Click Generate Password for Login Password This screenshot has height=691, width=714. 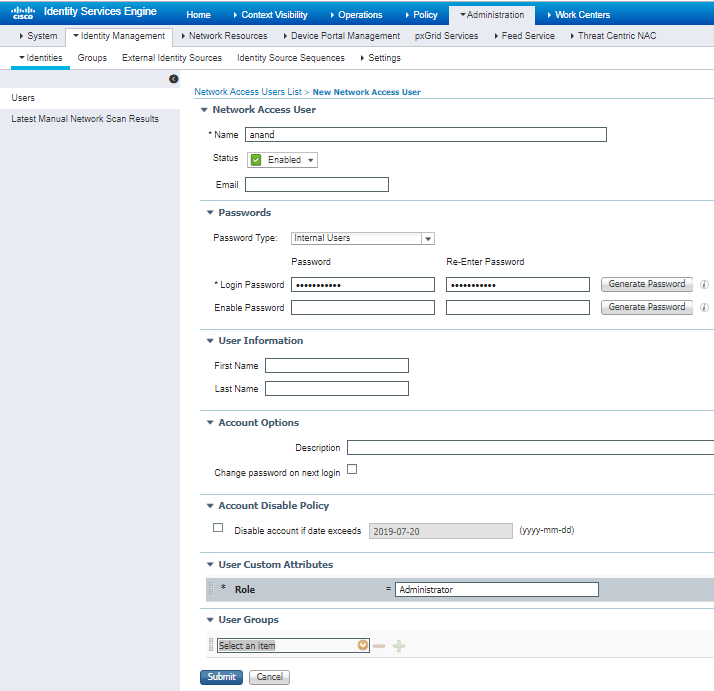tap(647, 284)
